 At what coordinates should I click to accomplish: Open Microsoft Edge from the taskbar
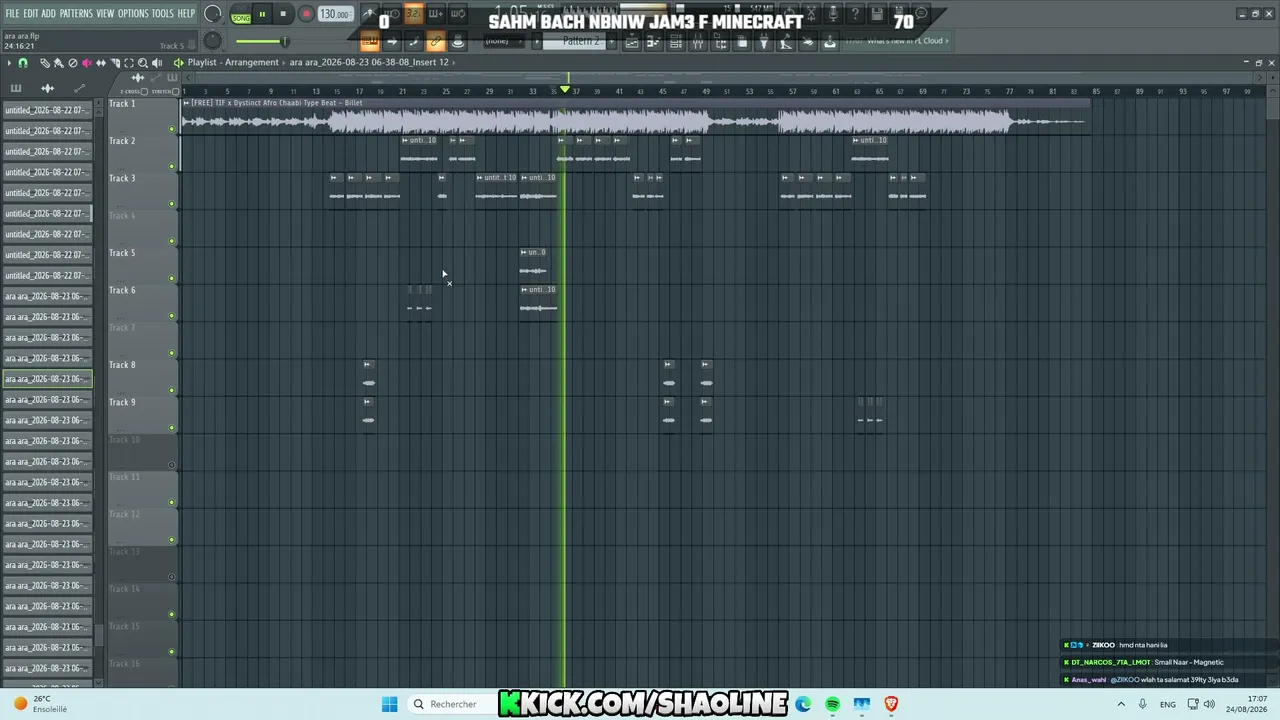tap(803, 704)
